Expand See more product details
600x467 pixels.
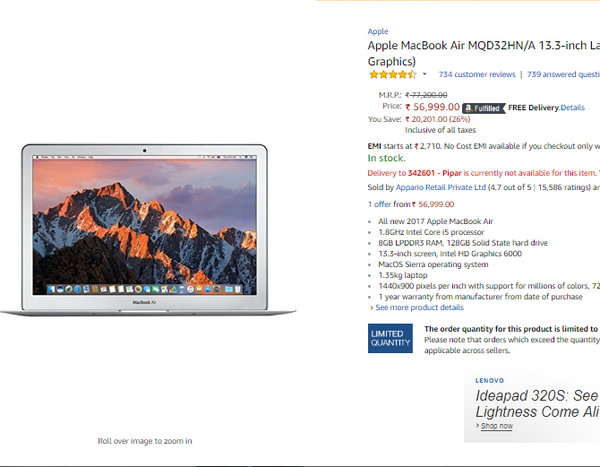point(419,307)
